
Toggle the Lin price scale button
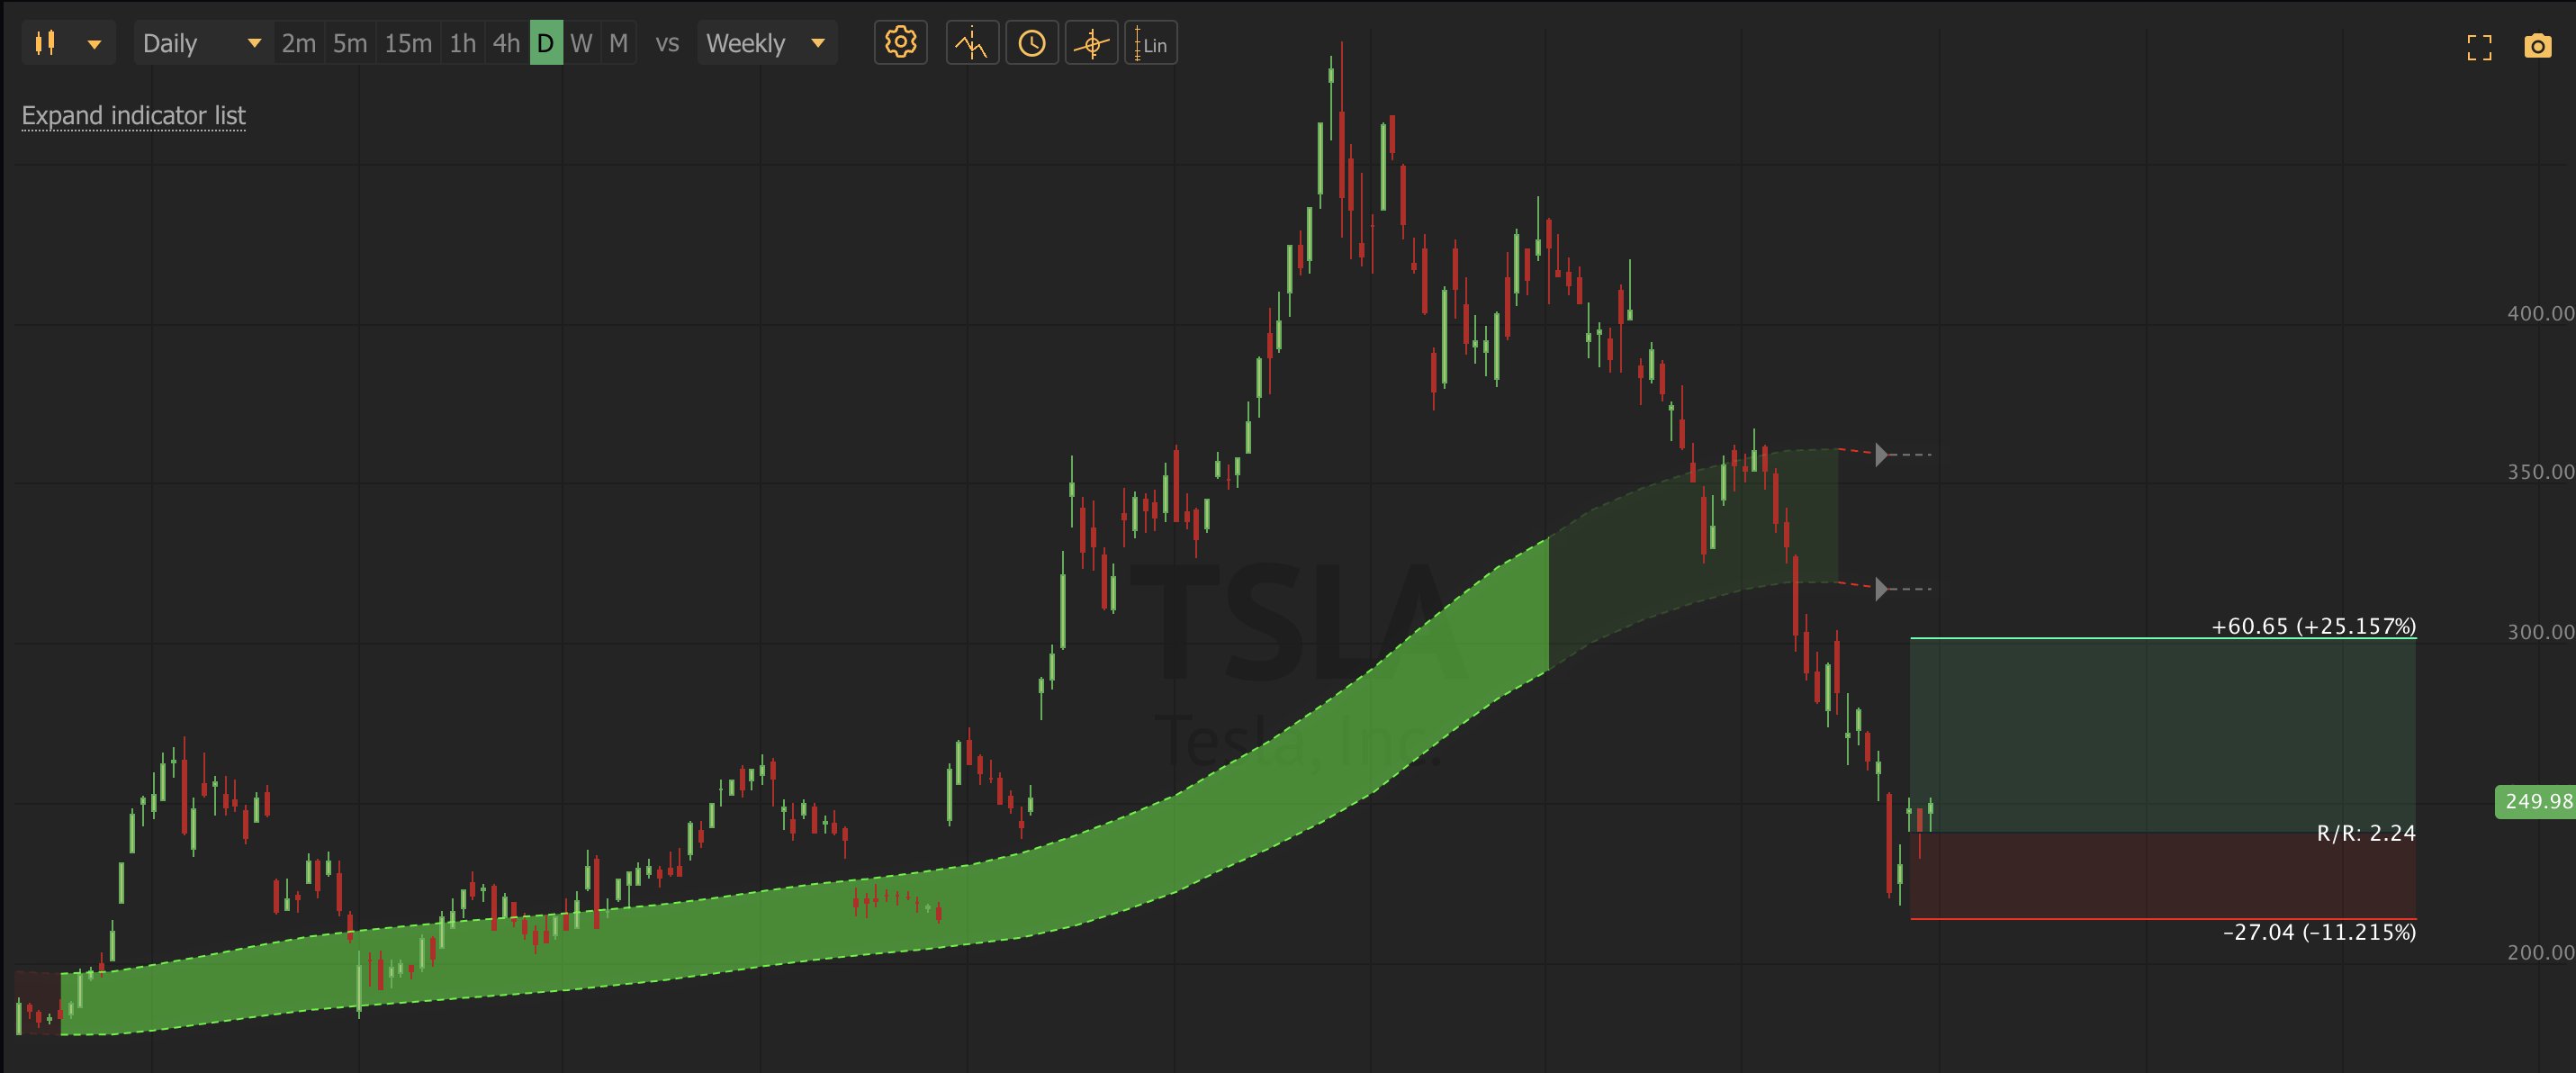[x=1151, y=43]
